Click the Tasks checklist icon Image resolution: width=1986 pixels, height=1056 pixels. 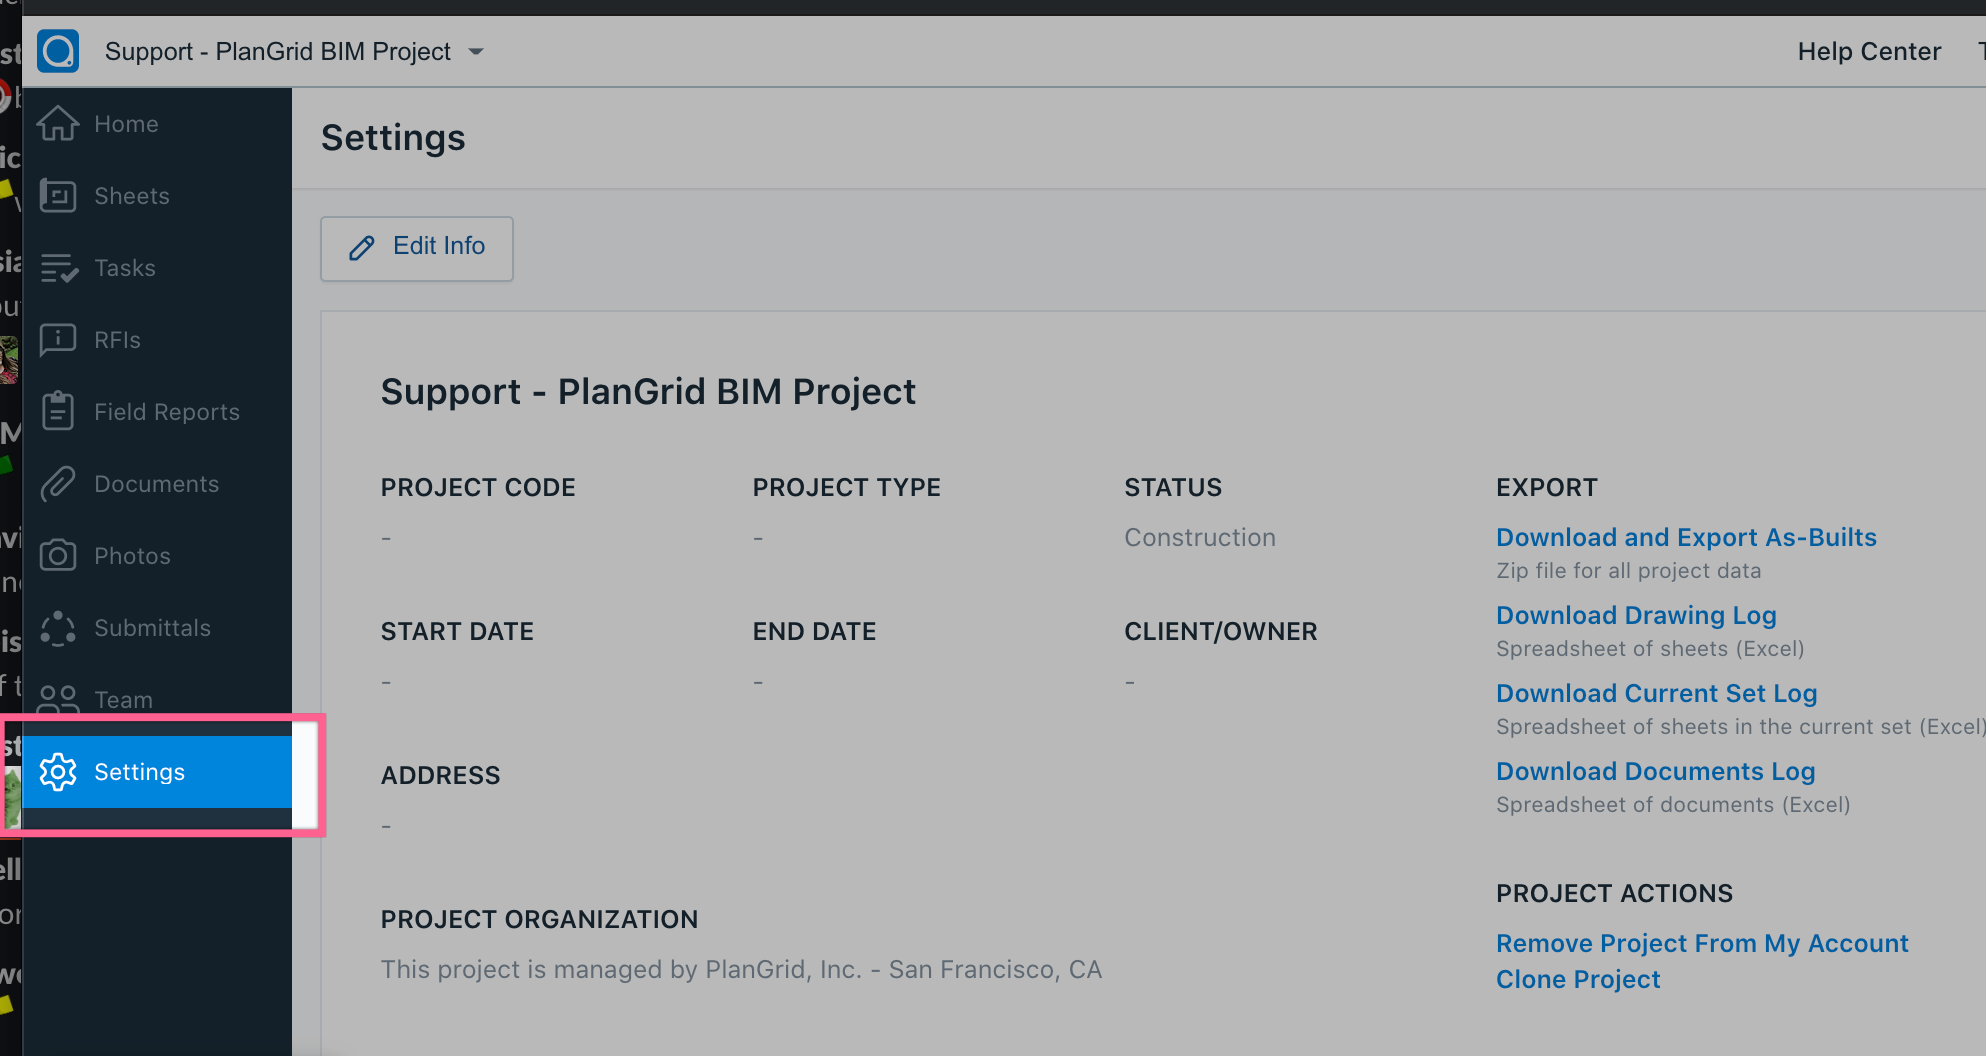[x=59, y=267]
